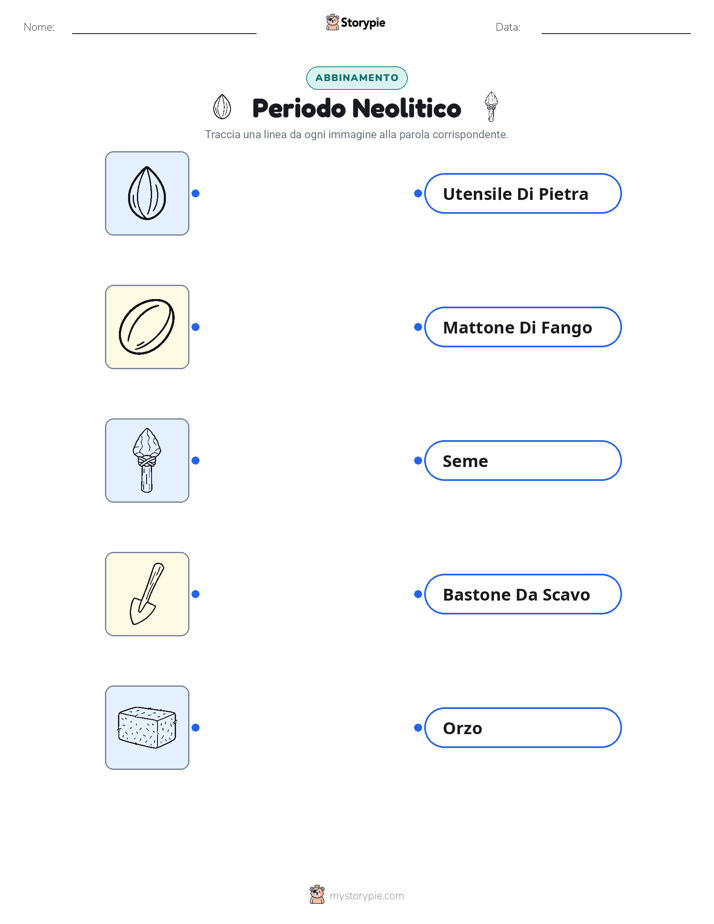
Task: Open the mystorypie.com link
Action: (366, 896)
